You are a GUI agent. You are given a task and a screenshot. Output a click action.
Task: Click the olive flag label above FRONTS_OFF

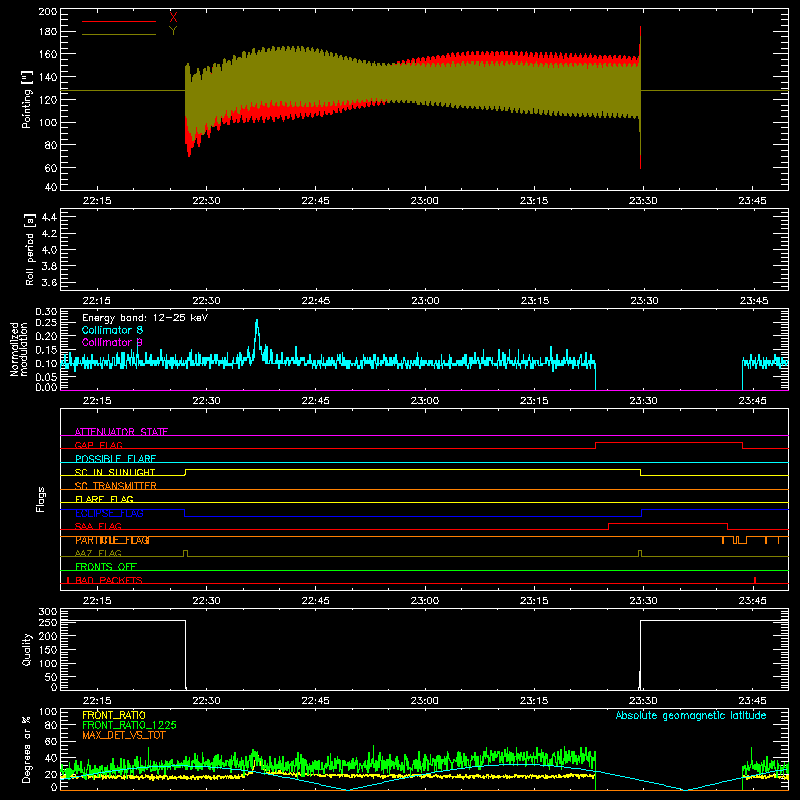point(98,554)
